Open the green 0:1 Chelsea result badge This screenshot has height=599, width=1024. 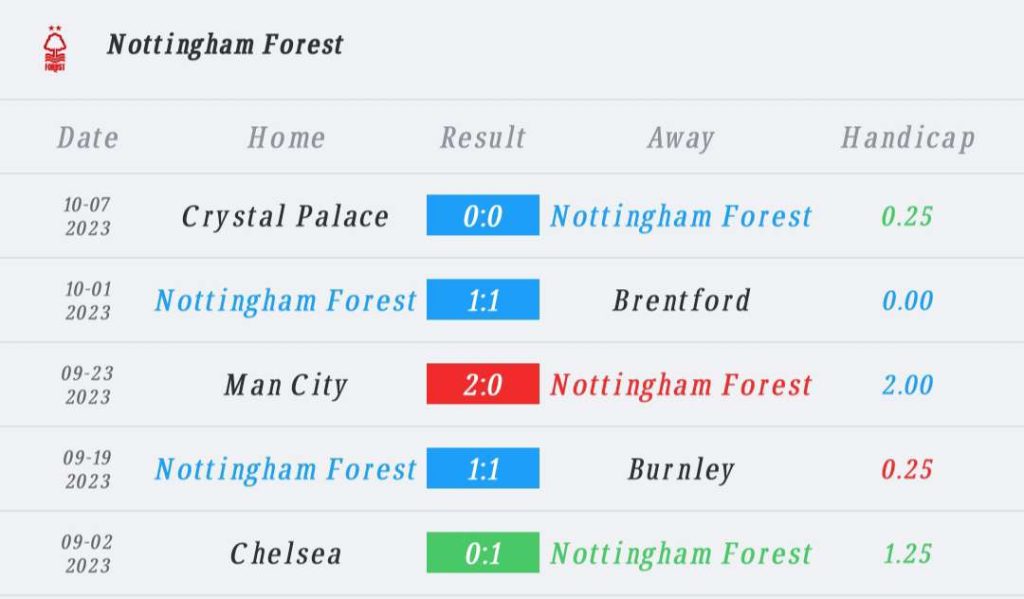483,553
